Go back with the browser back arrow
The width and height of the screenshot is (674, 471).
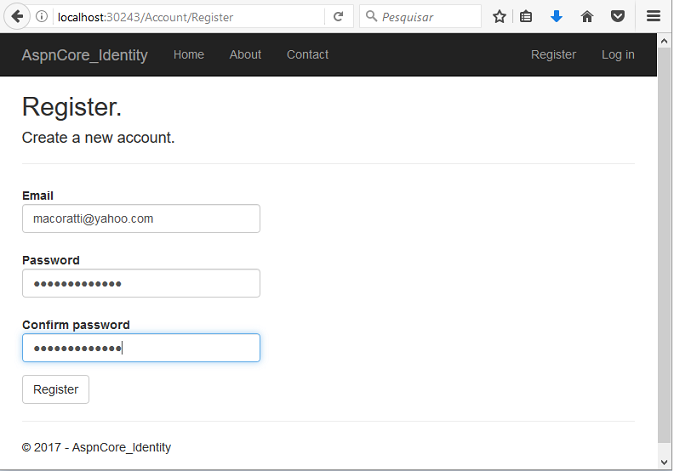point(17,17)
